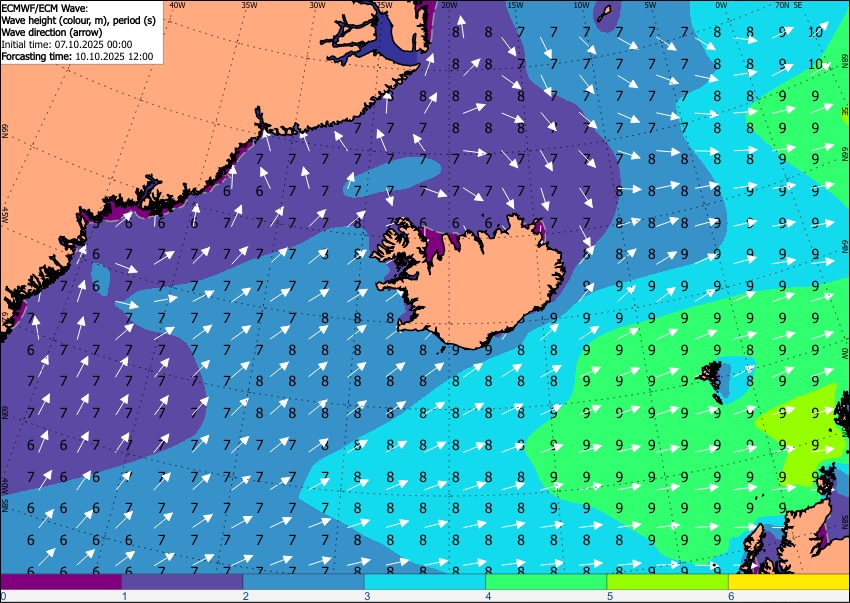Click the '25W' longitude label
Viewport: 850px width, 603px height.
click(384, 5)
